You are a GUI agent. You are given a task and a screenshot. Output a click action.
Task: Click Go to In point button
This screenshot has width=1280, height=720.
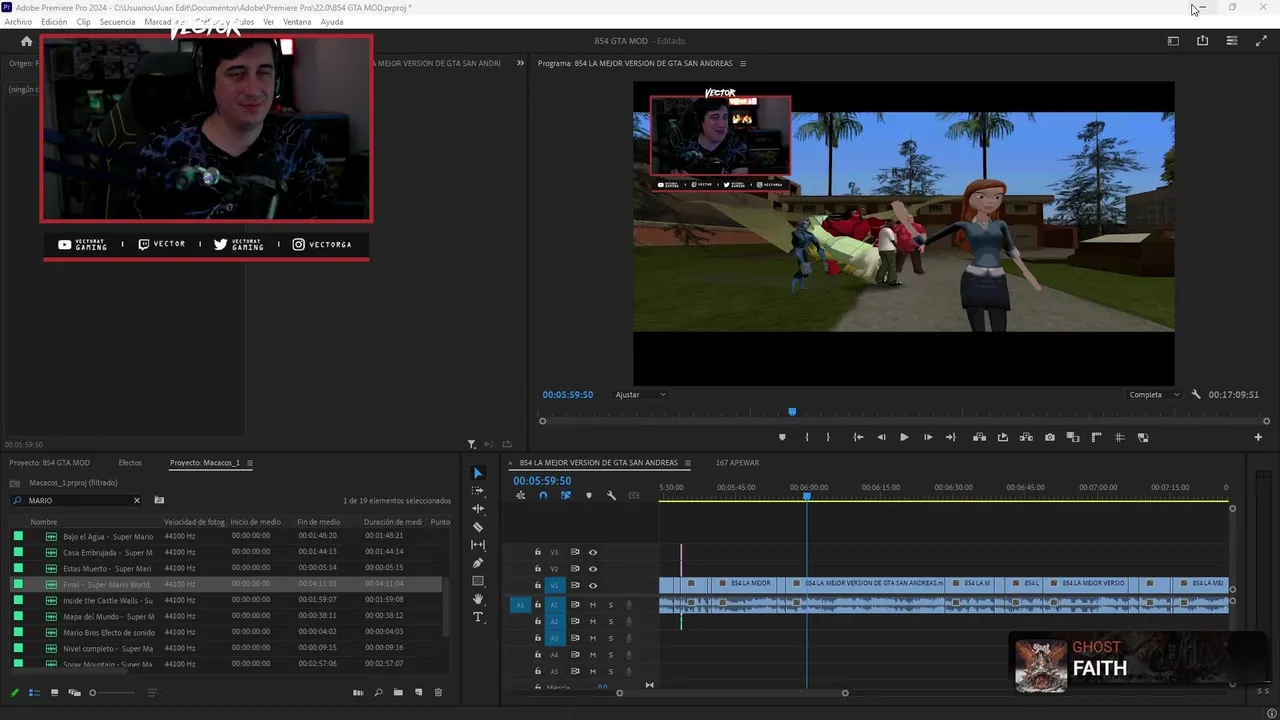pos(858,437)
